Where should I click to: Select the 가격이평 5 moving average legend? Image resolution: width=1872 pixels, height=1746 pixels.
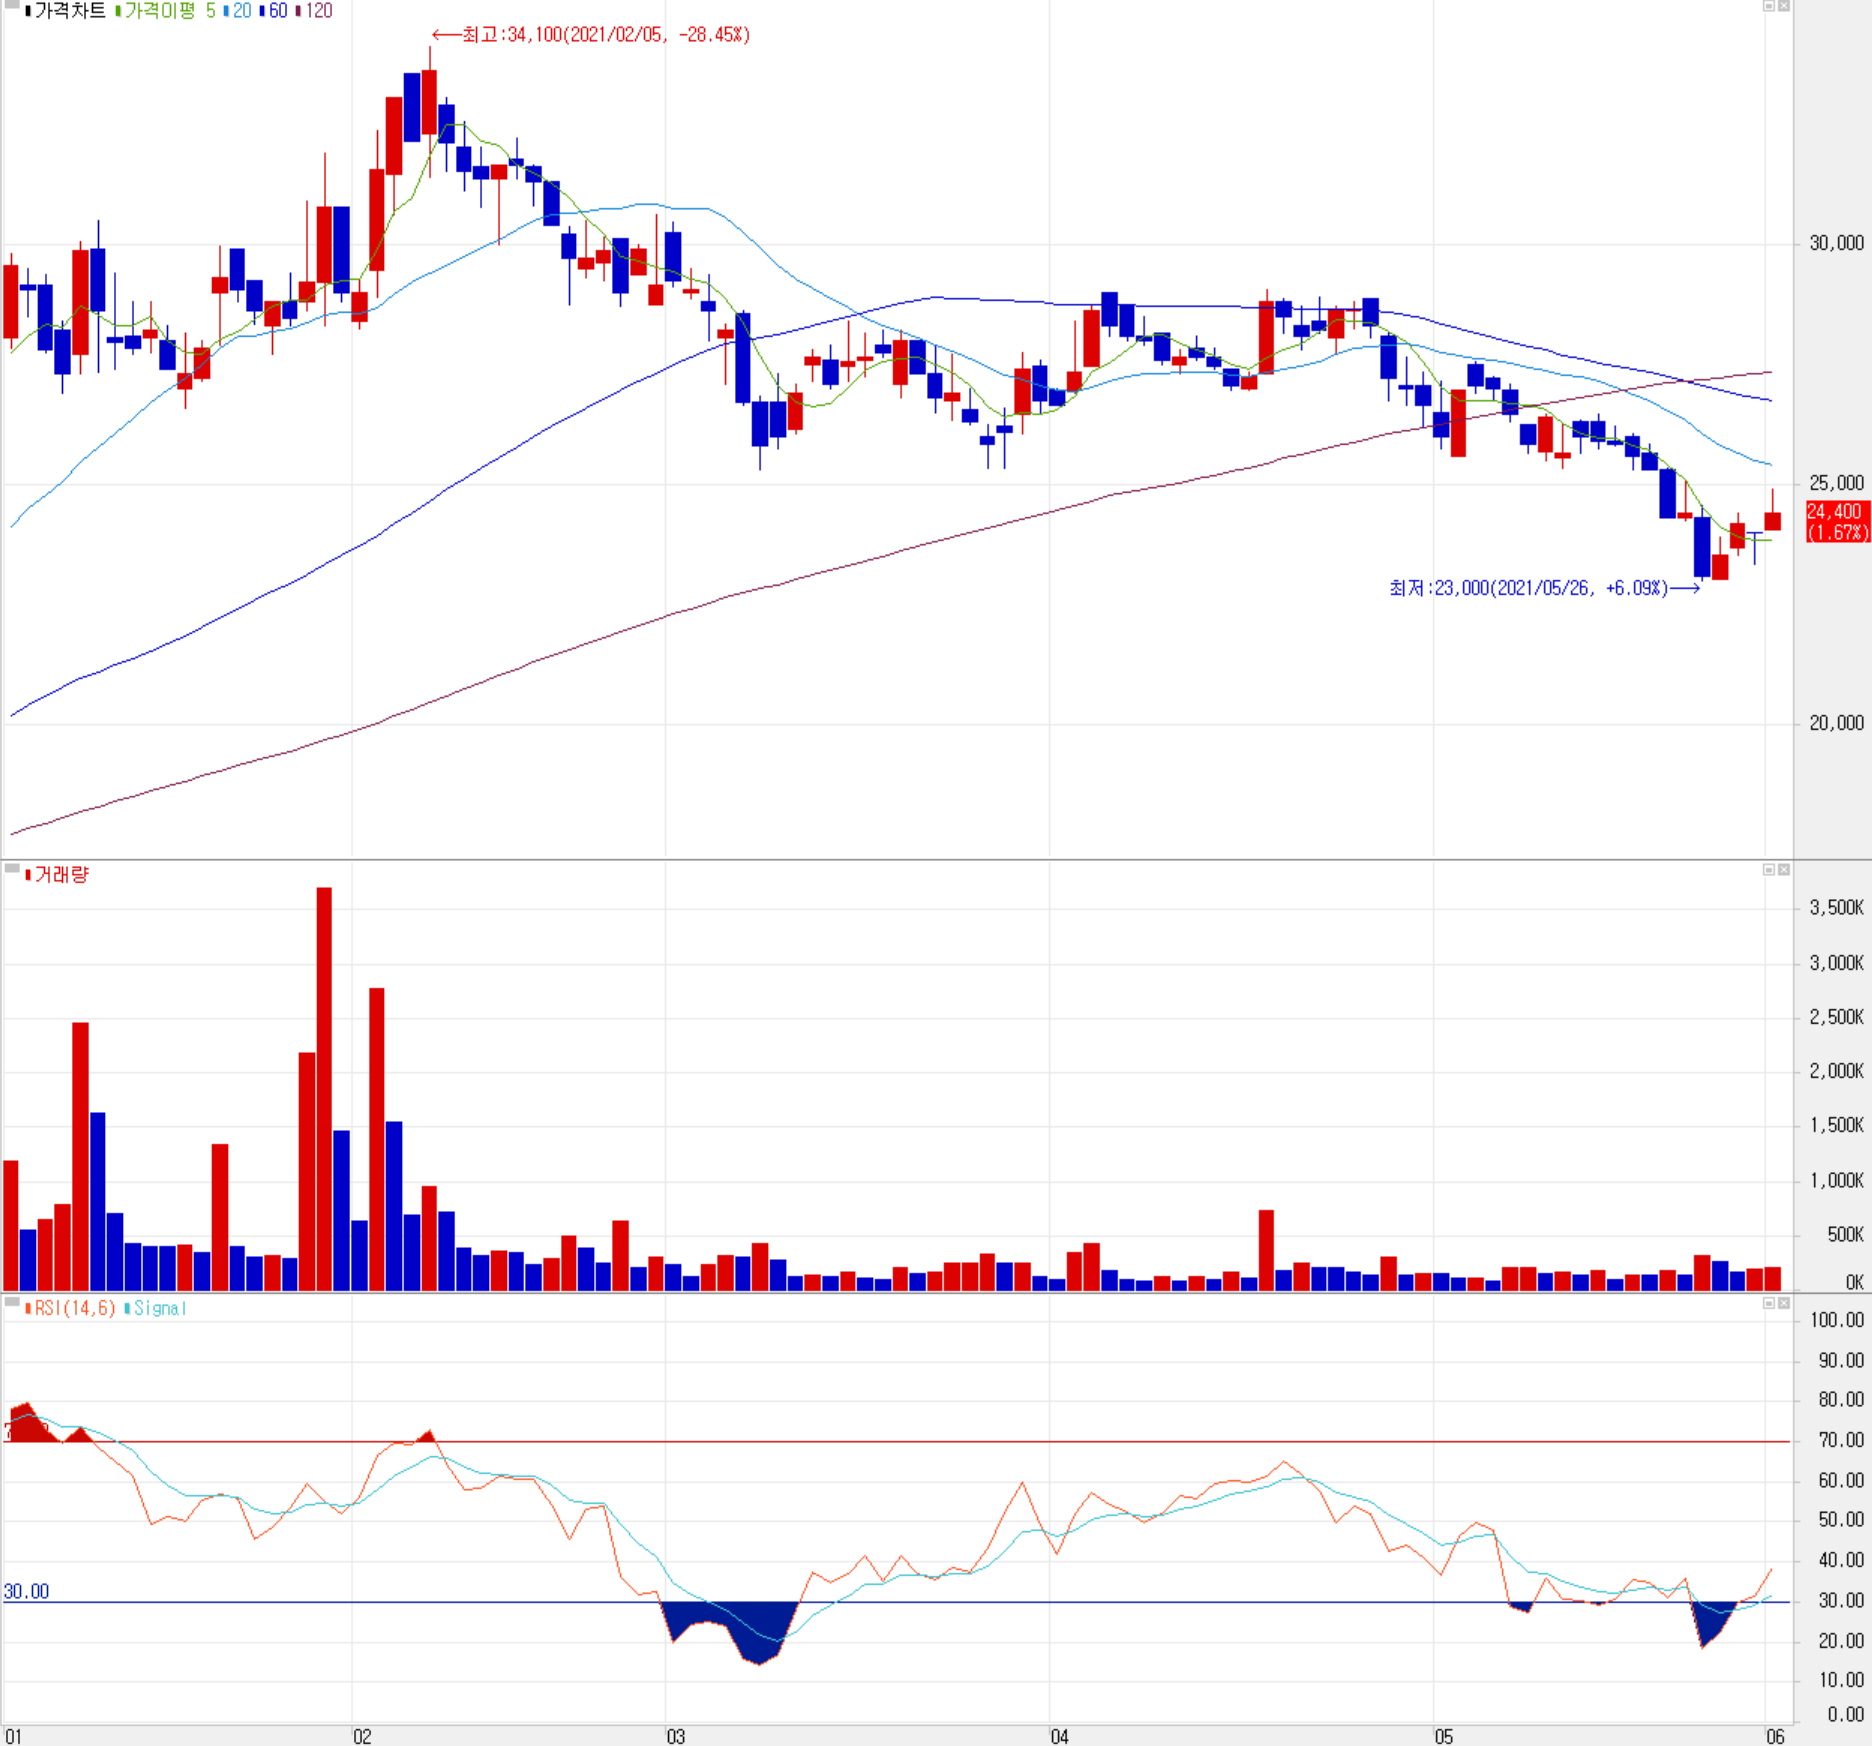click(x=166, y=11)
